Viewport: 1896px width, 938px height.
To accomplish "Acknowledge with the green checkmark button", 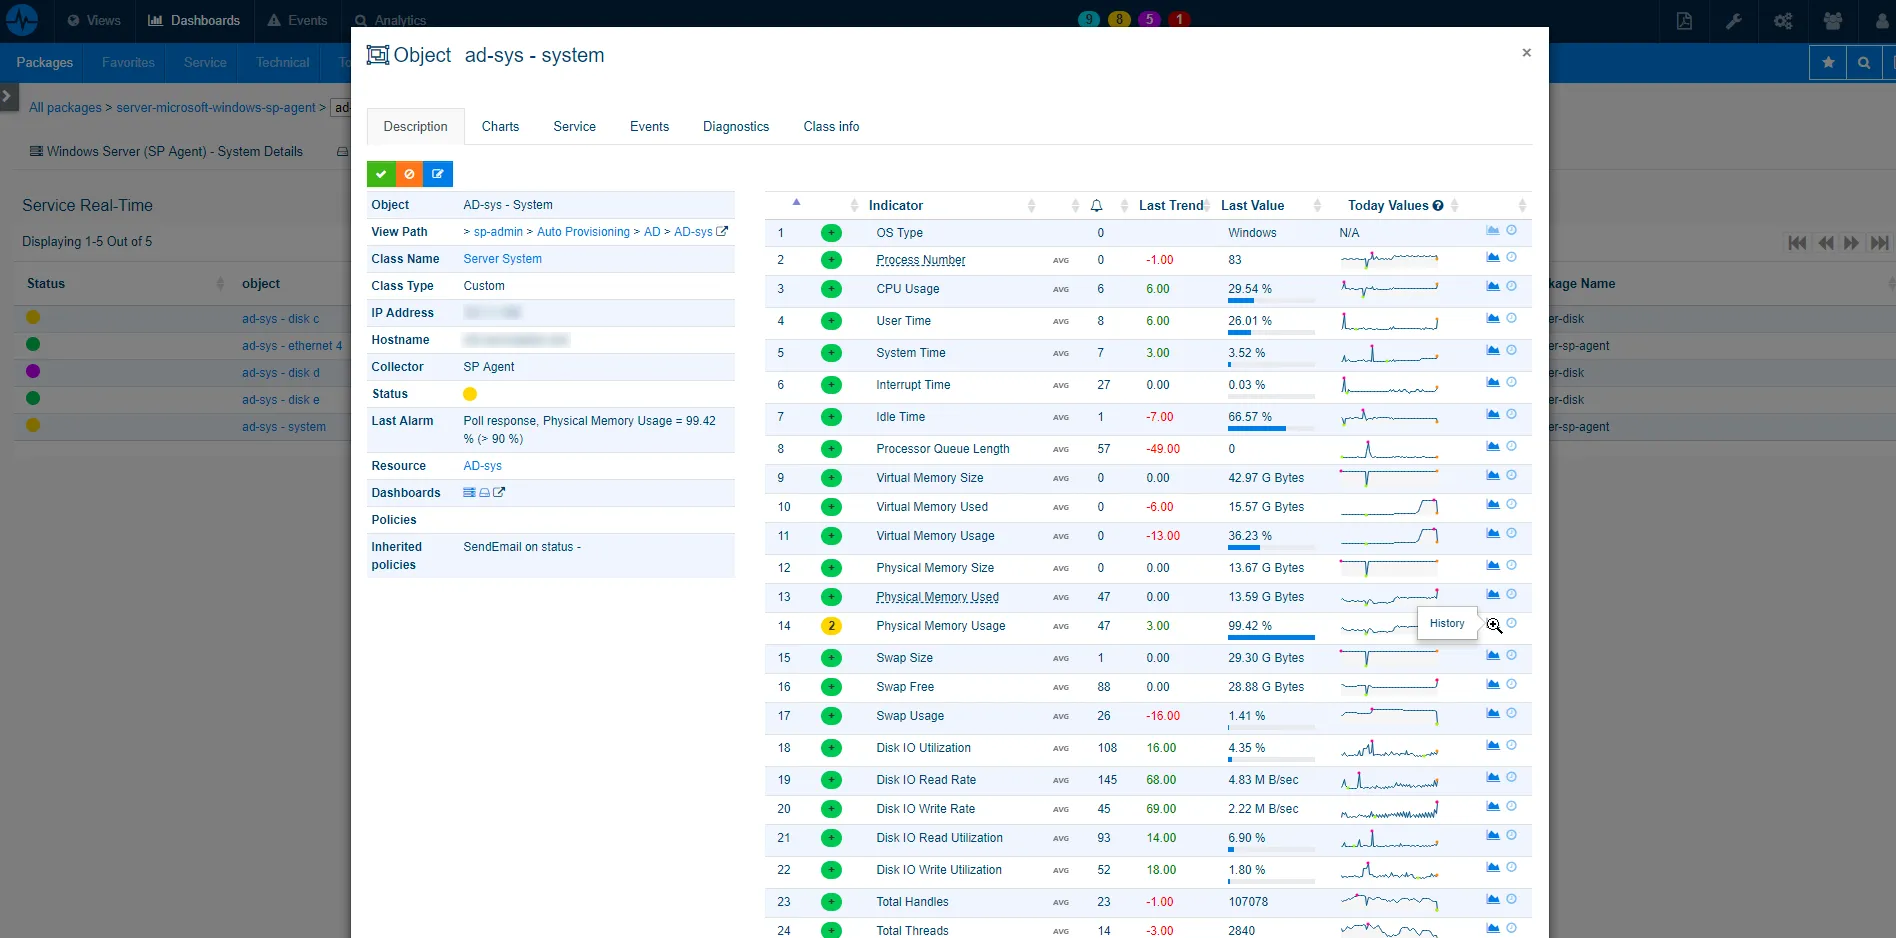I will coord(380,173).
